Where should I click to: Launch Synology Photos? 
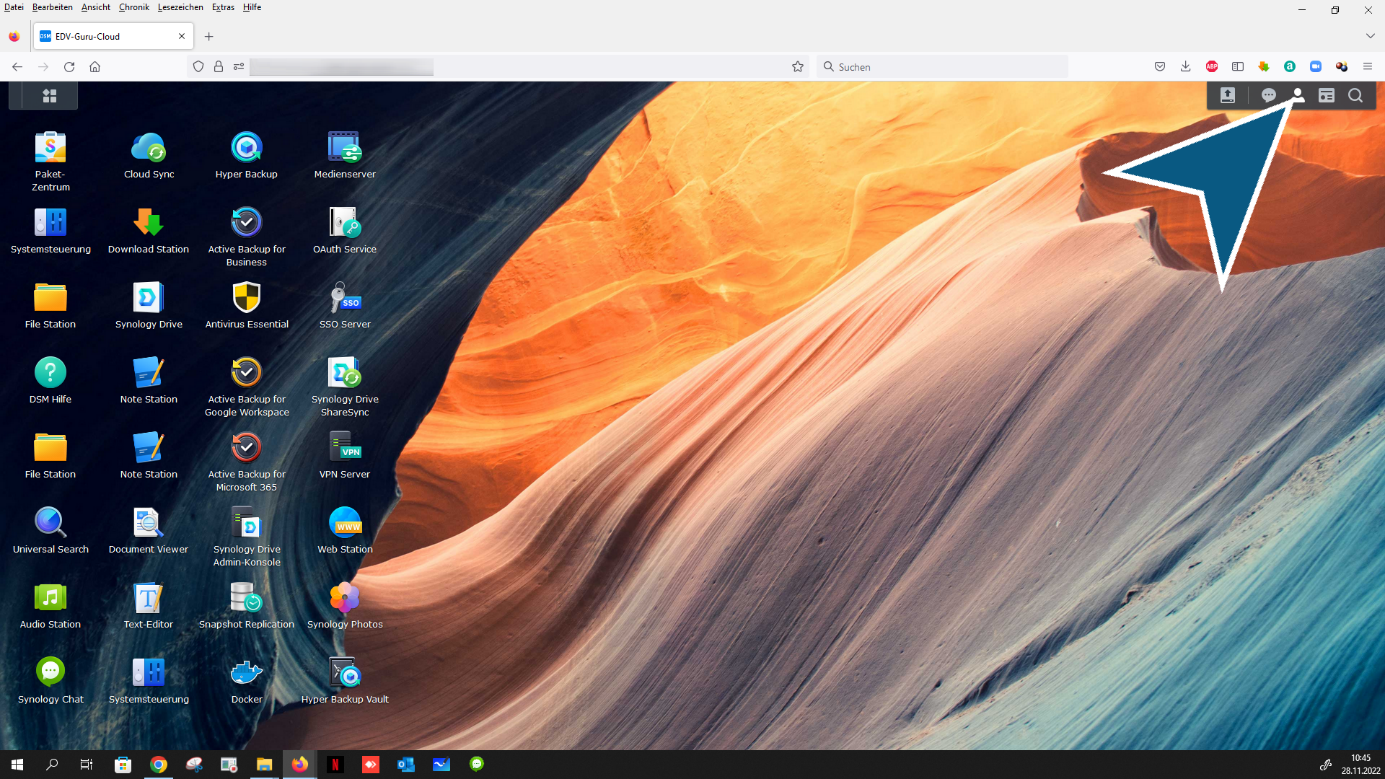[344, 598]
